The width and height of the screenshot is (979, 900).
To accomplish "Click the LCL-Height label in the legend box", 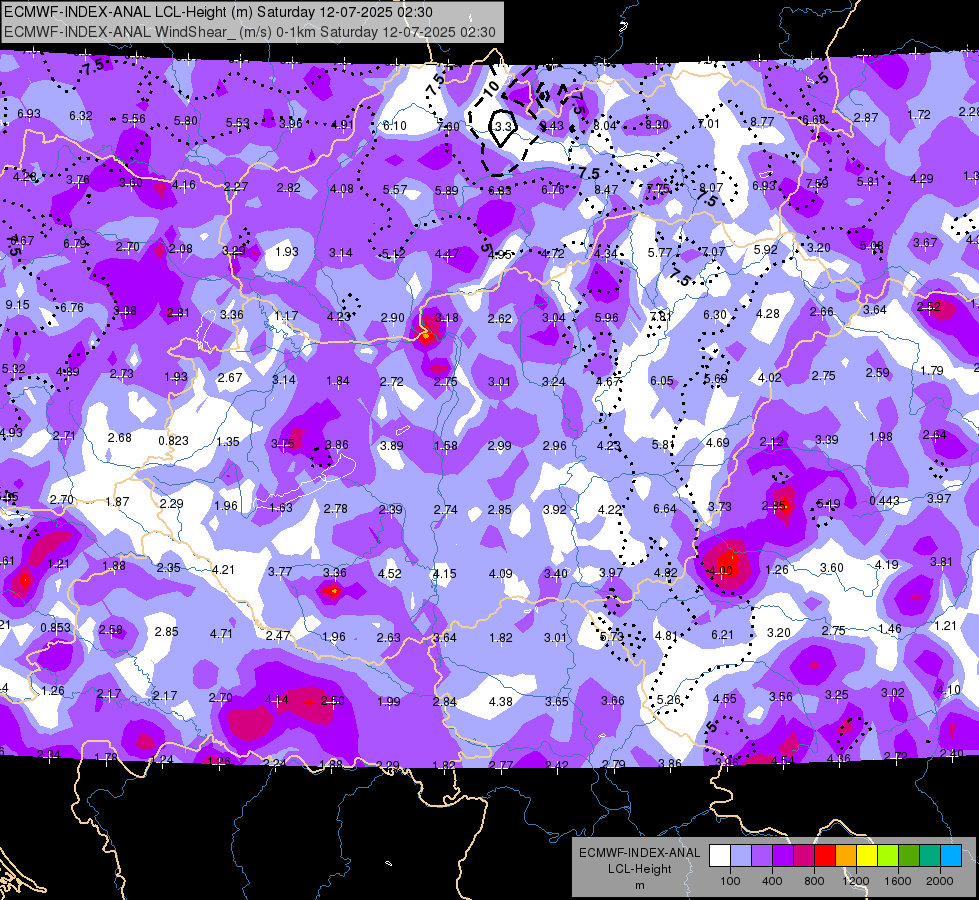I will point(639,869).
